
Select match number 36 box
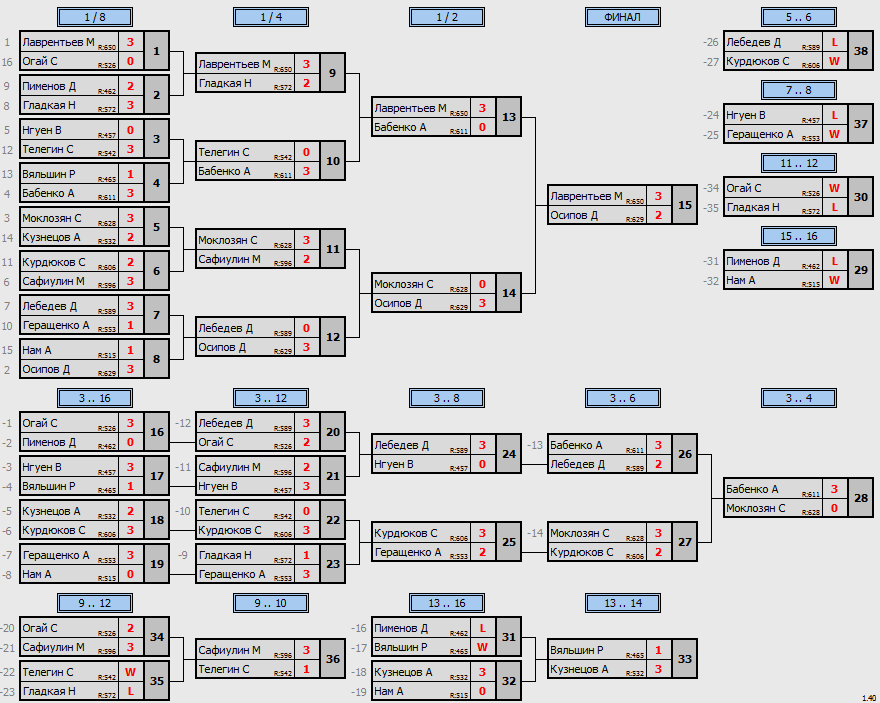pyautogui.click(x=332, y=659)
